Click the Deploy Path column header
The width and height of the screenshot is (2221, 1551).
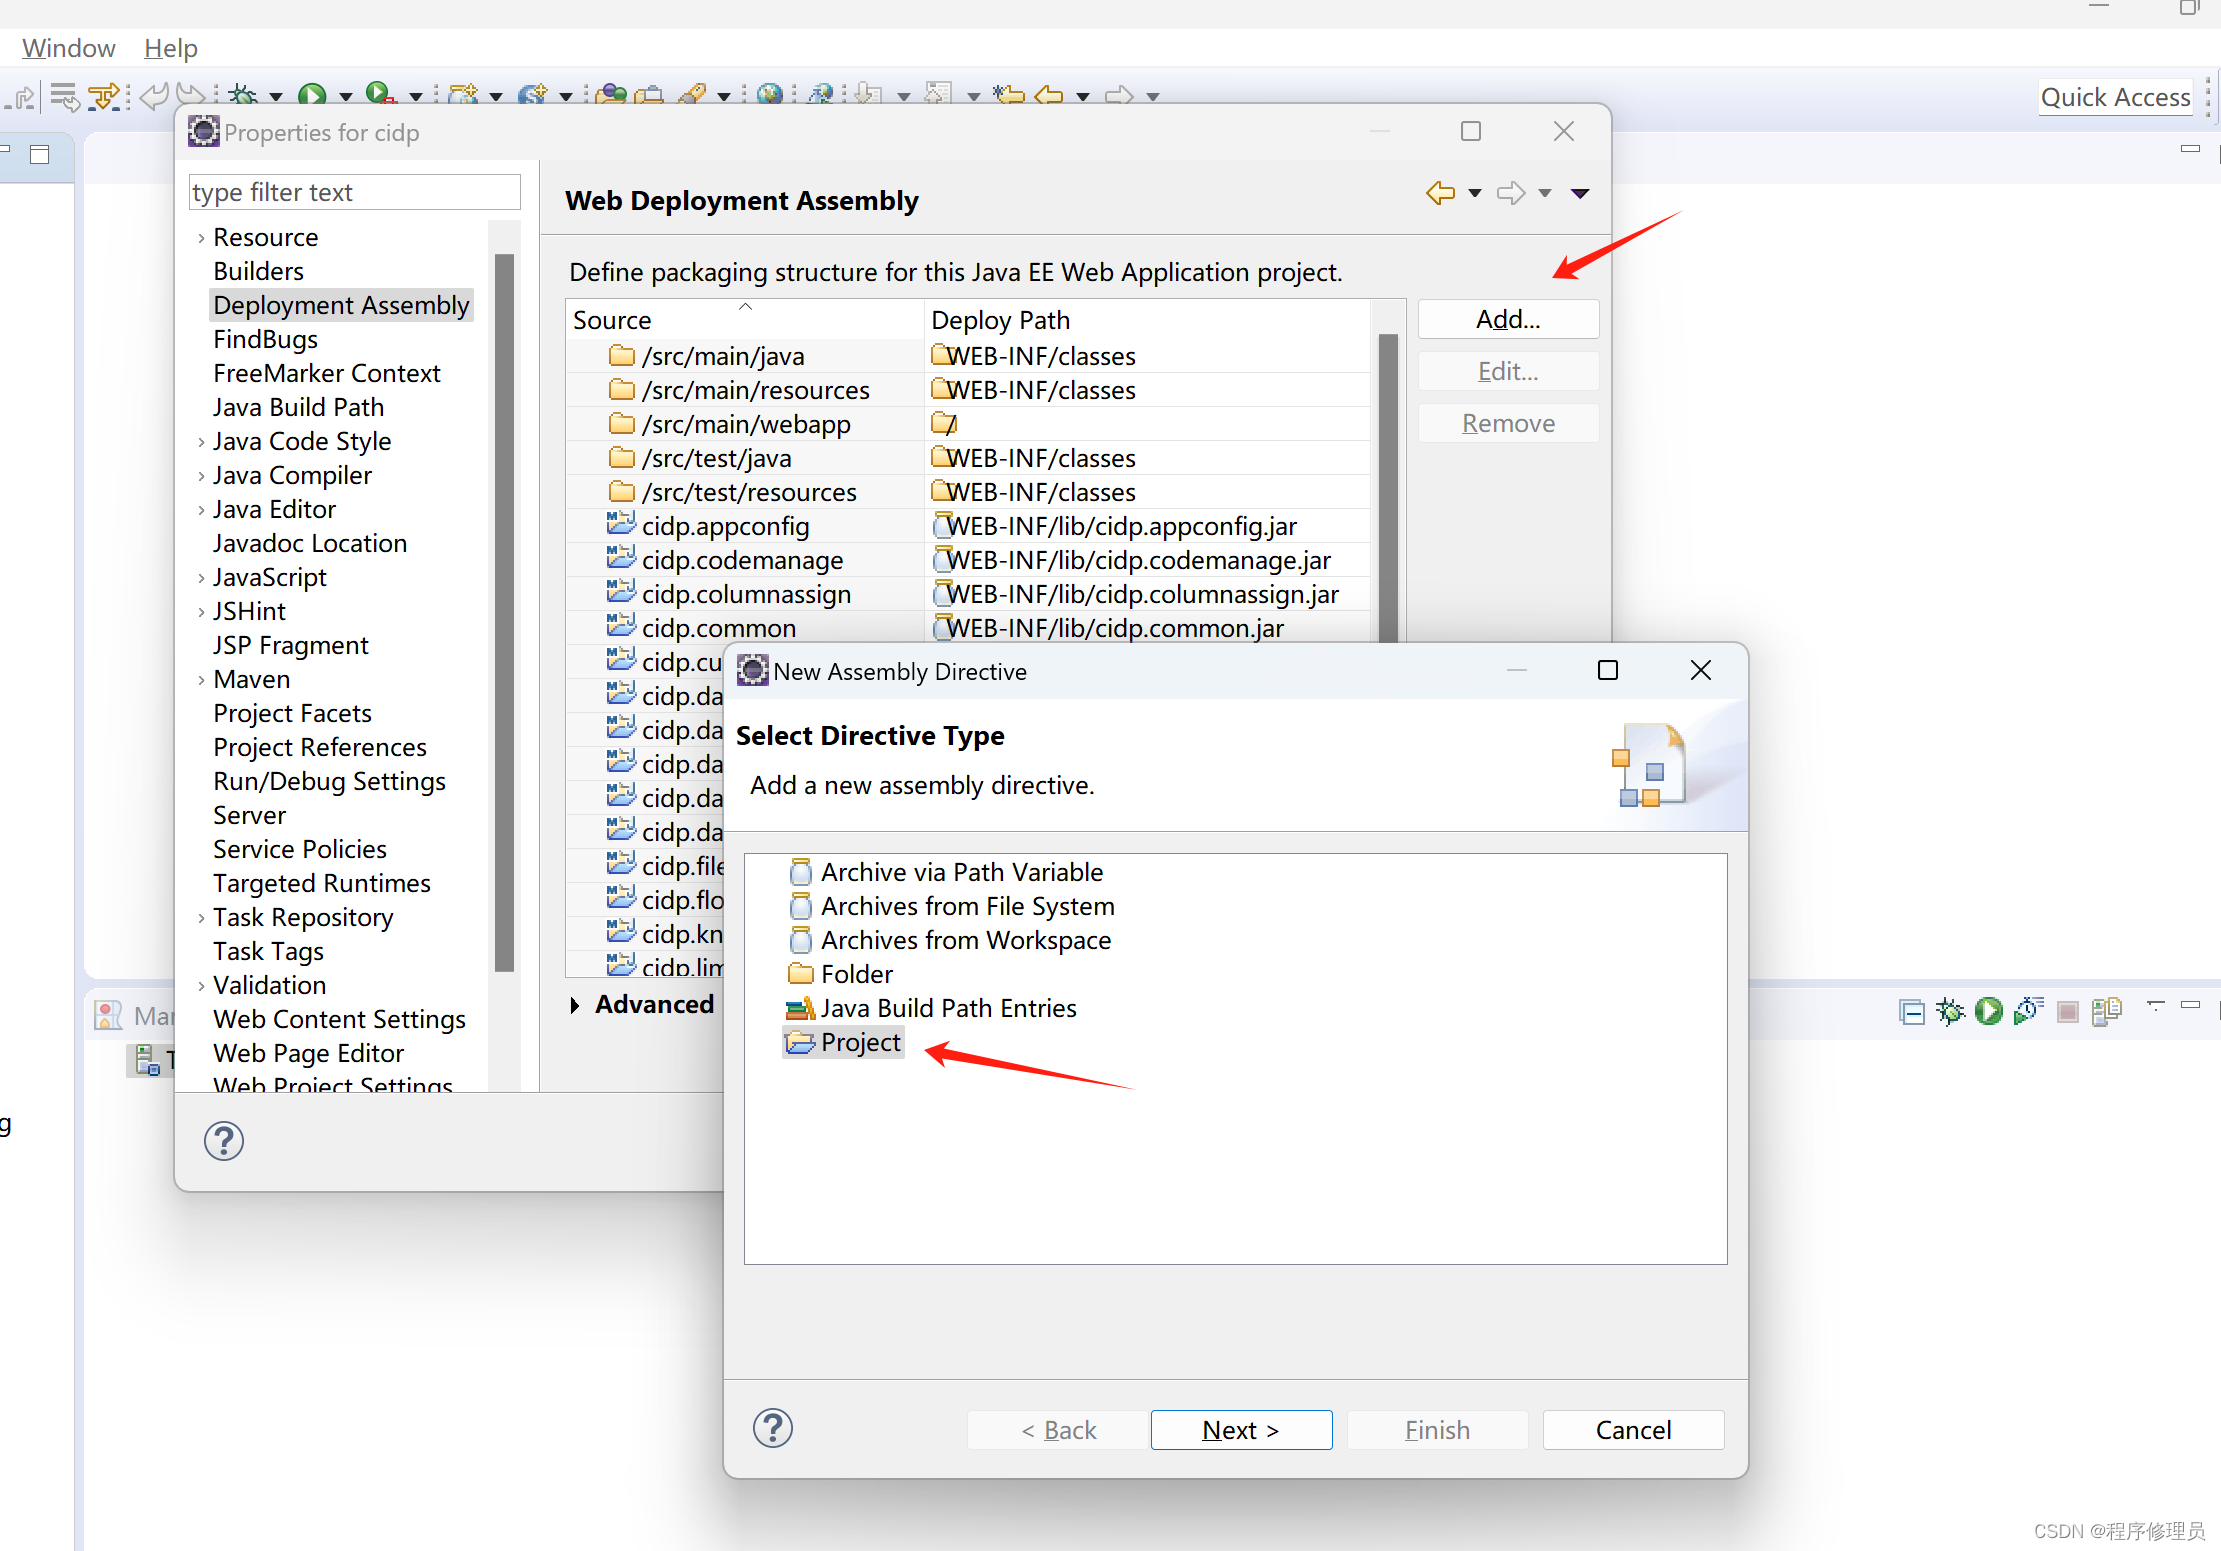point(1146,320)
